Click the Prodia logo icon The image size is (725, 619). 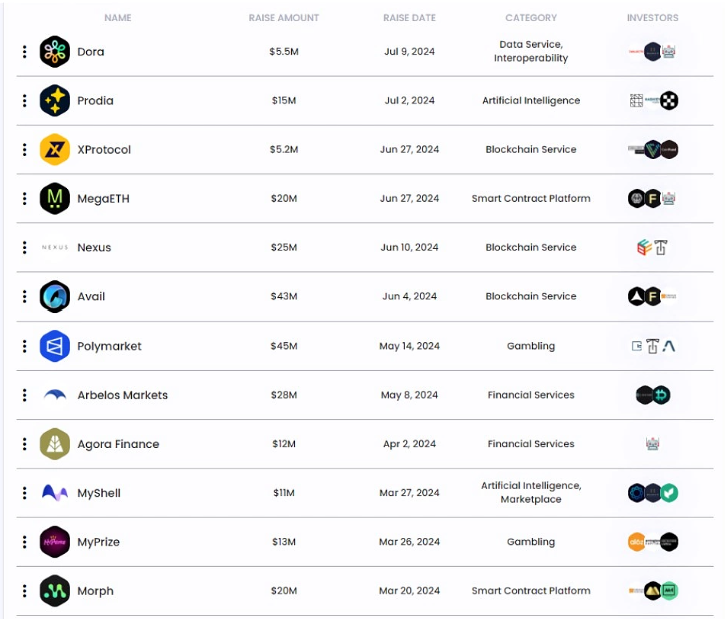pyautogui.click(x=54, y=101)
